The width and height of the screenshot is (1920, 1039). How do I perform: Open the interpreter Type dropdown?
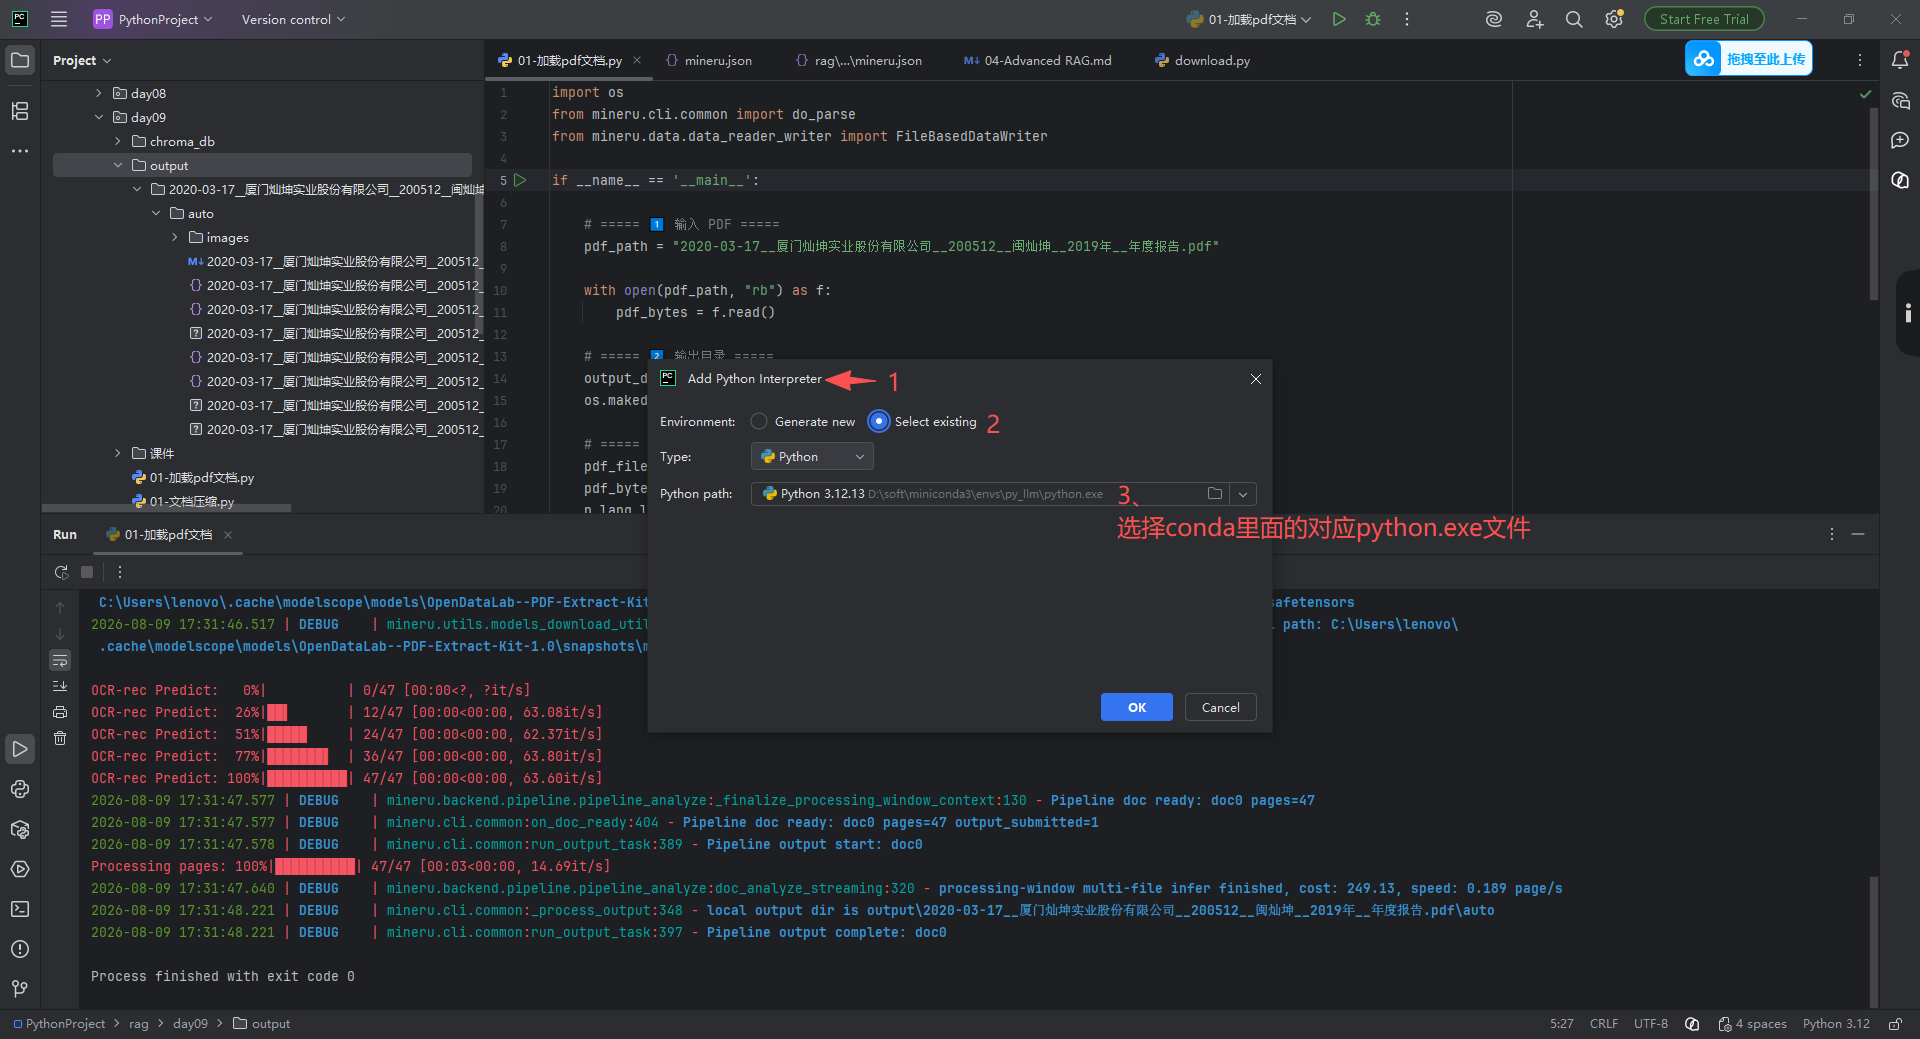click(x=812, y=456)
